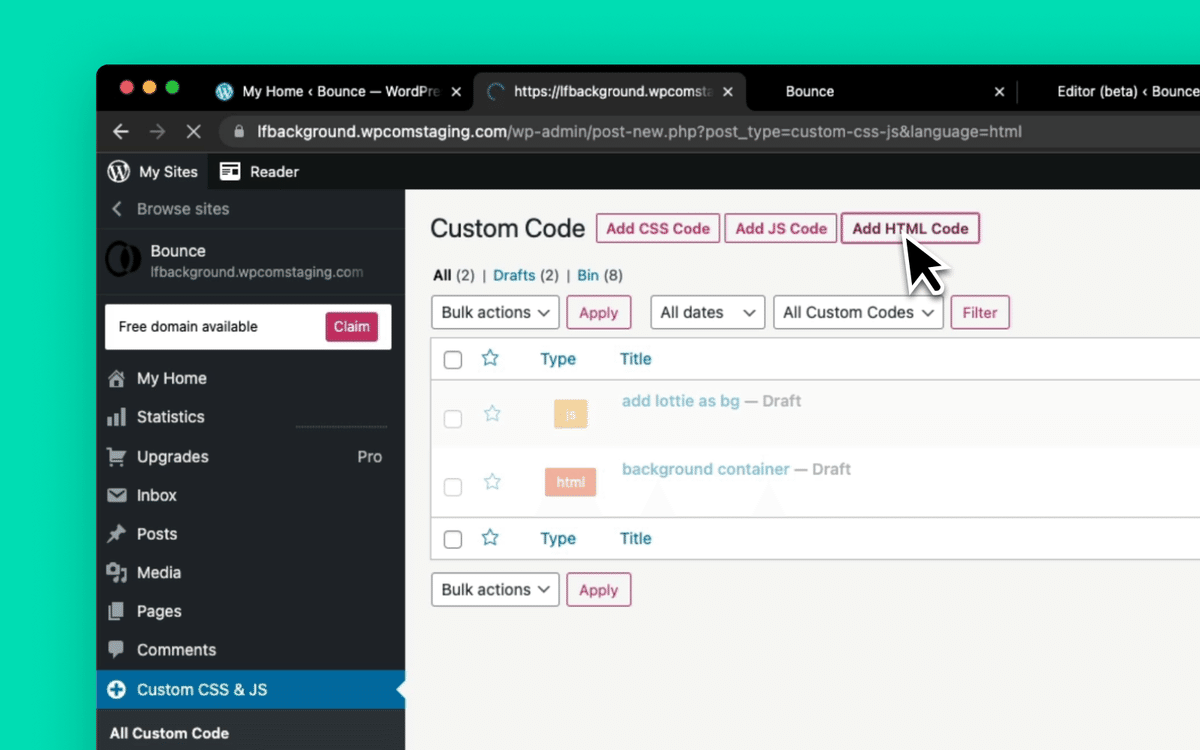Filter list by Bin (8)
The width and height of the screenshot is (1200, 750).
(600, 275)
